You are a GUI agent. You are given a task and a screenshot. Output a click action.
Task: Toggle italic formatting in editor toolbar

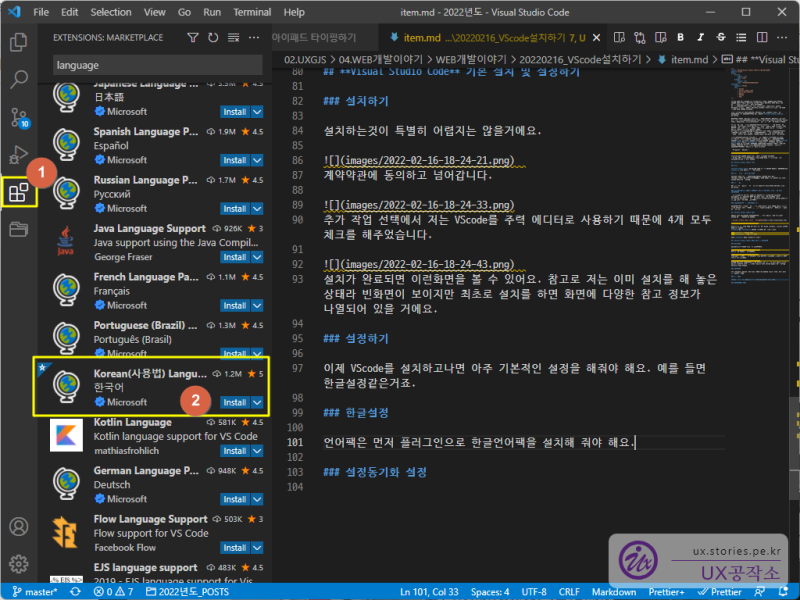click(x=701, y=37)
